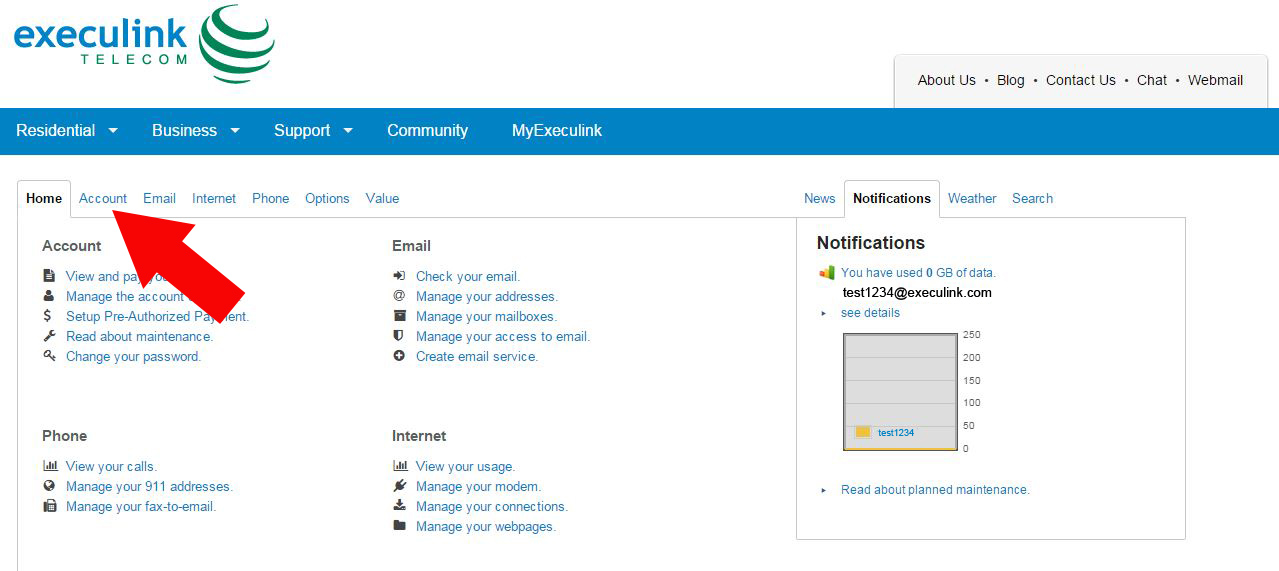Image resolution: width=1279 pixels, height=571 pixels.
Task: Click person icon beside Manage the account
Action: (x=49, y=296)
